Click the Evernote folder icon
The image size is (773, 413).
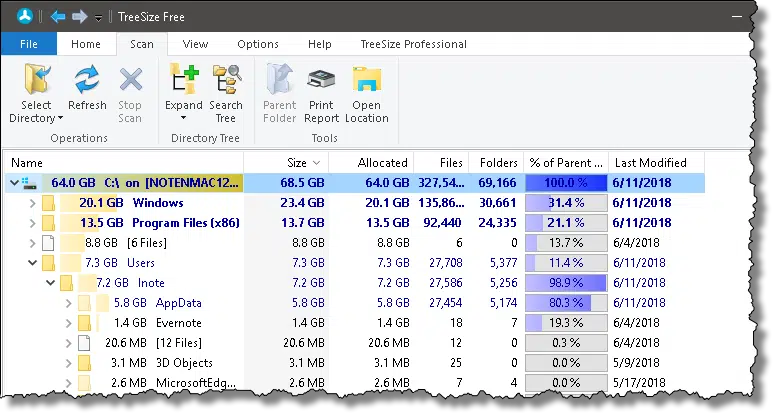[x=84, y=323]
